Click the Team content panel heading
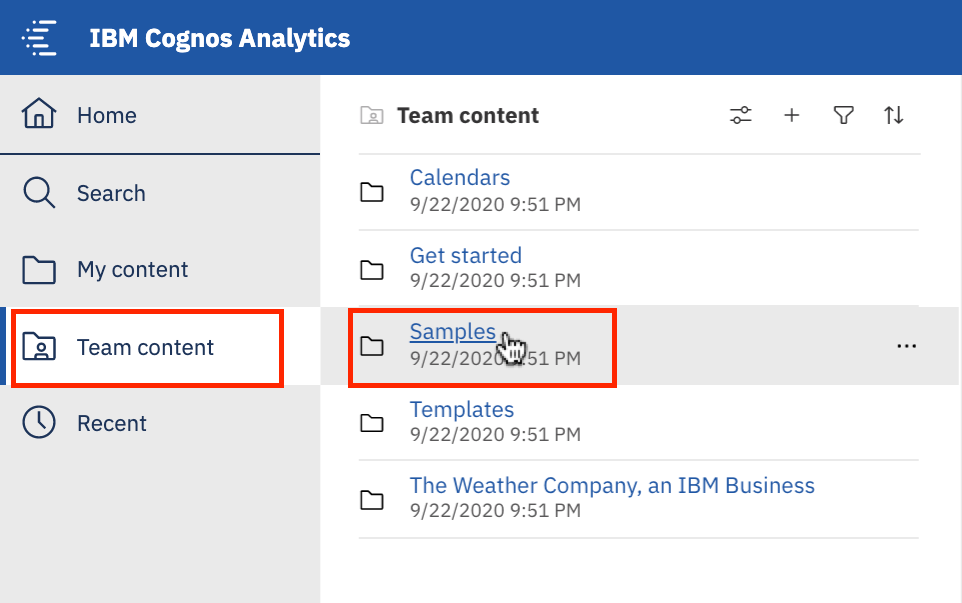This screenshot has height=603, width=962. tap(468, 115)
